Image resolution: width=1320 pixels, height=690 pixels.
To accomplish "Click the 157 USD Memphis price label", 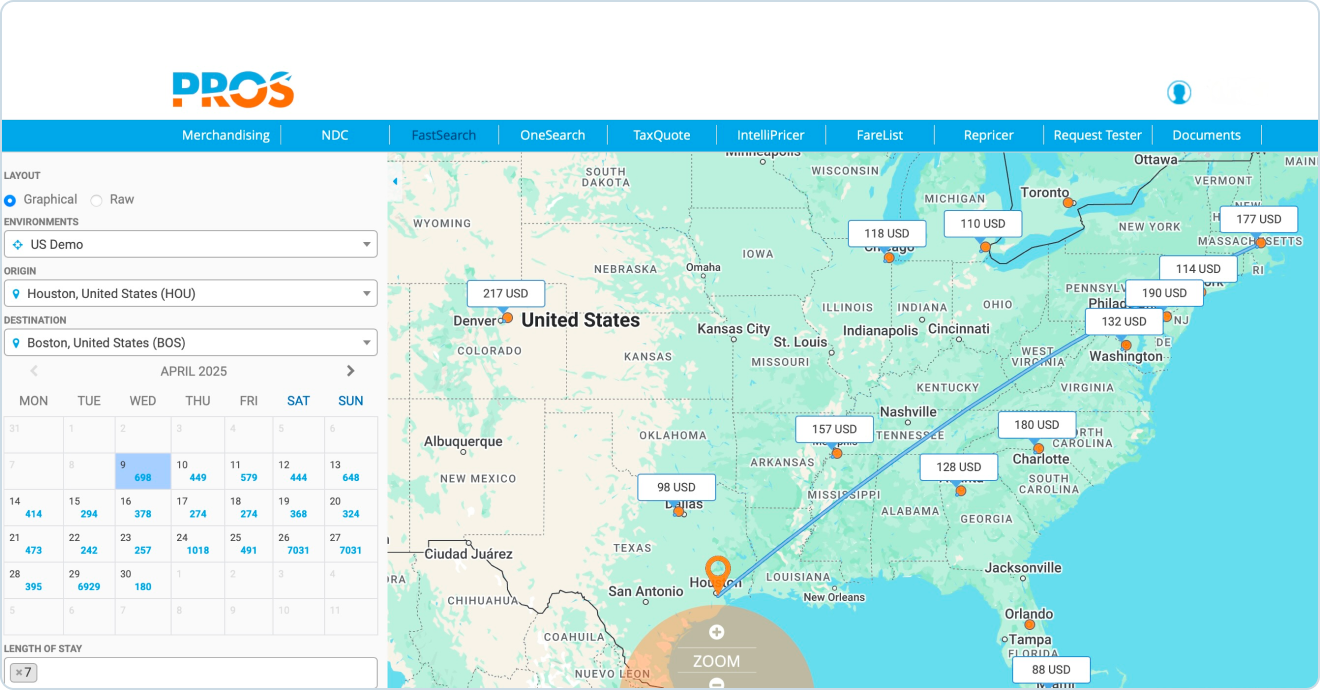I will tap(834, 429).
